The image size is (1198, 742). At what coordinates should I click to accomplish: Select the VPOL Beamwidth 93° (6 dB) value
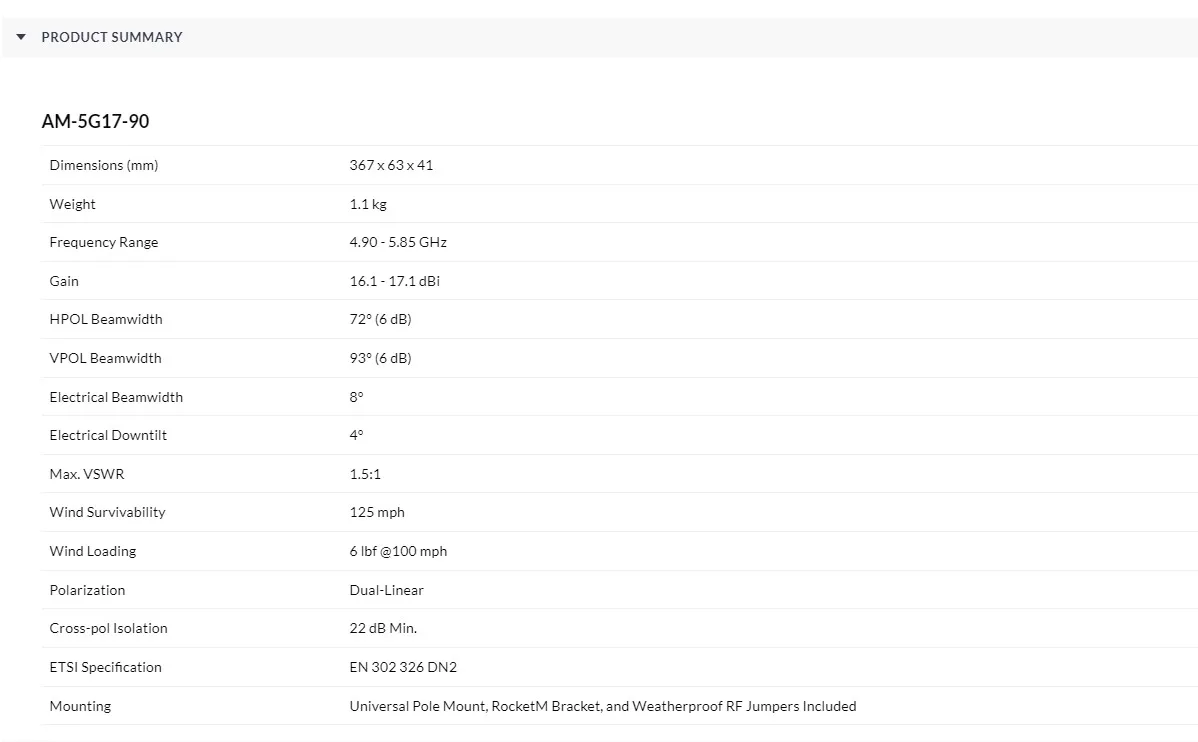coord(380,358)
